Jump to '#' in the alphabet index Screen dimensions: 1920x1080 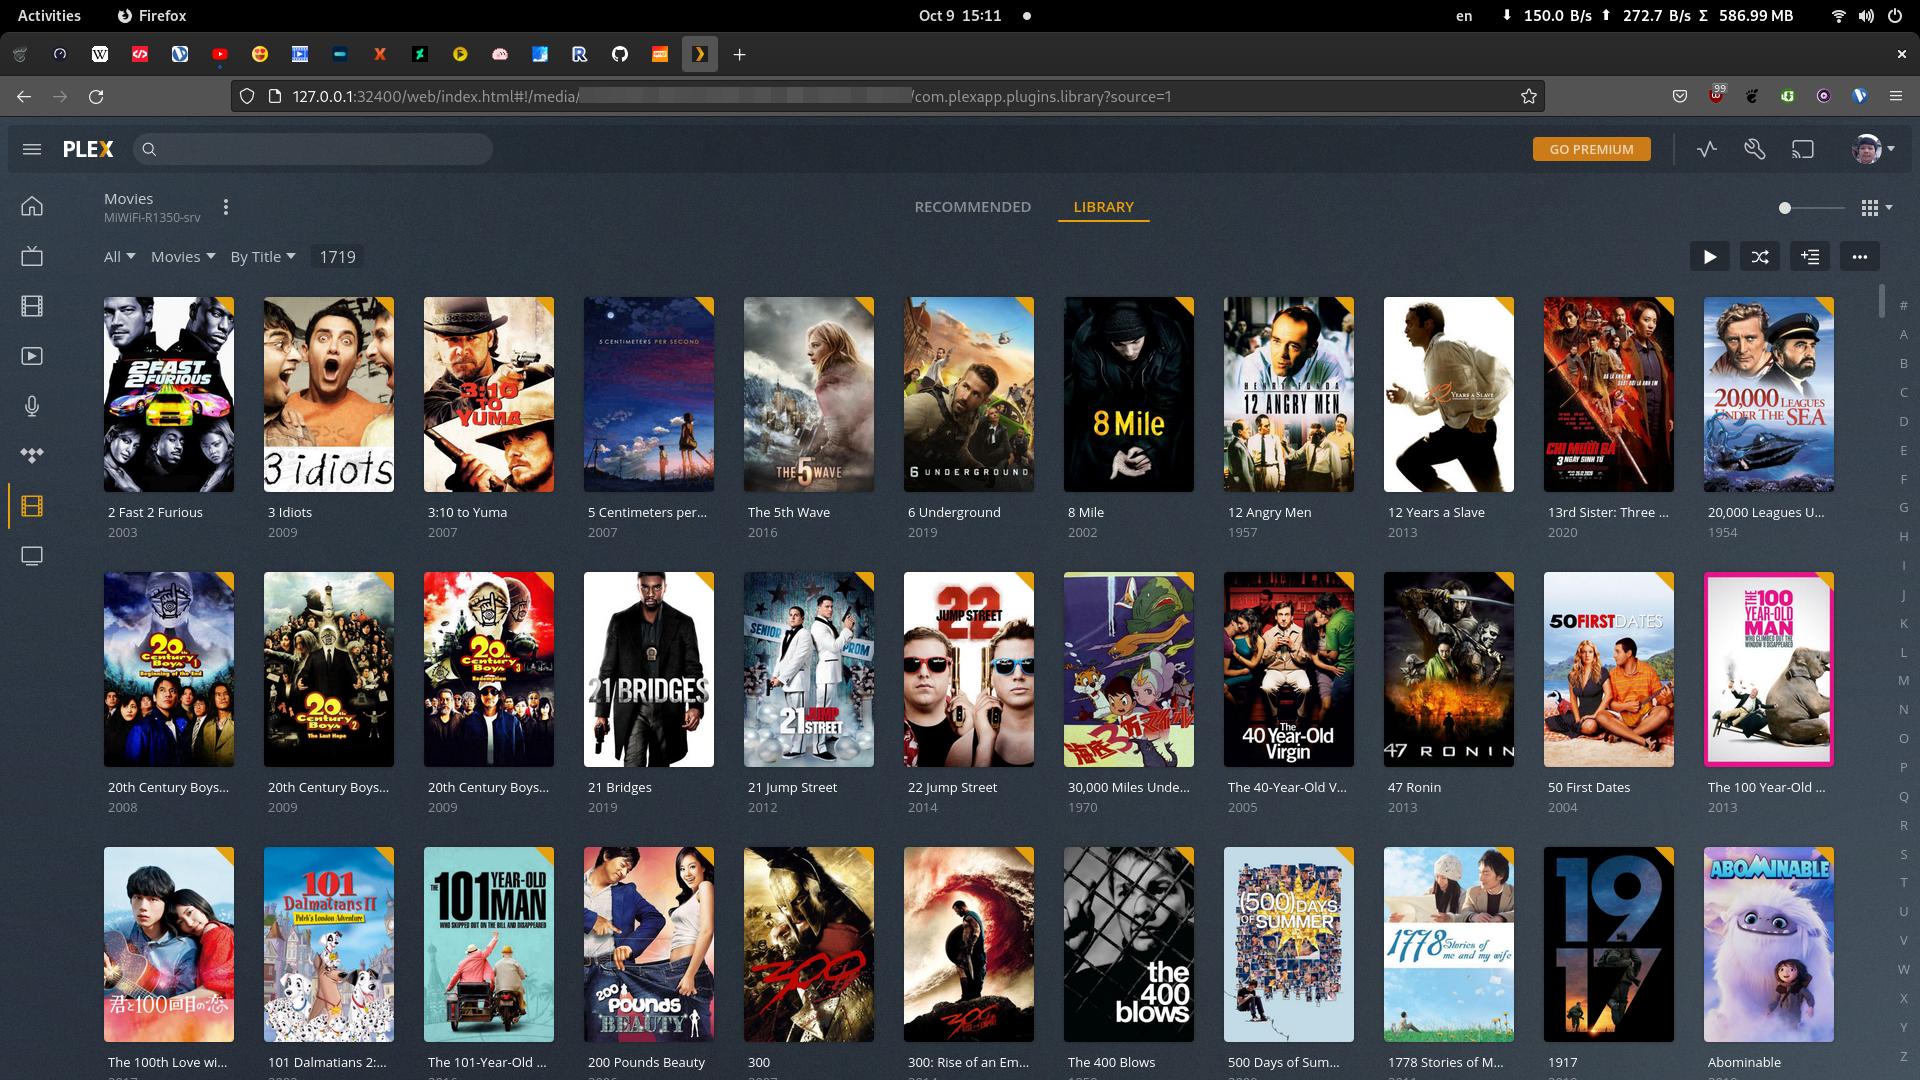tap(1904, 305)
